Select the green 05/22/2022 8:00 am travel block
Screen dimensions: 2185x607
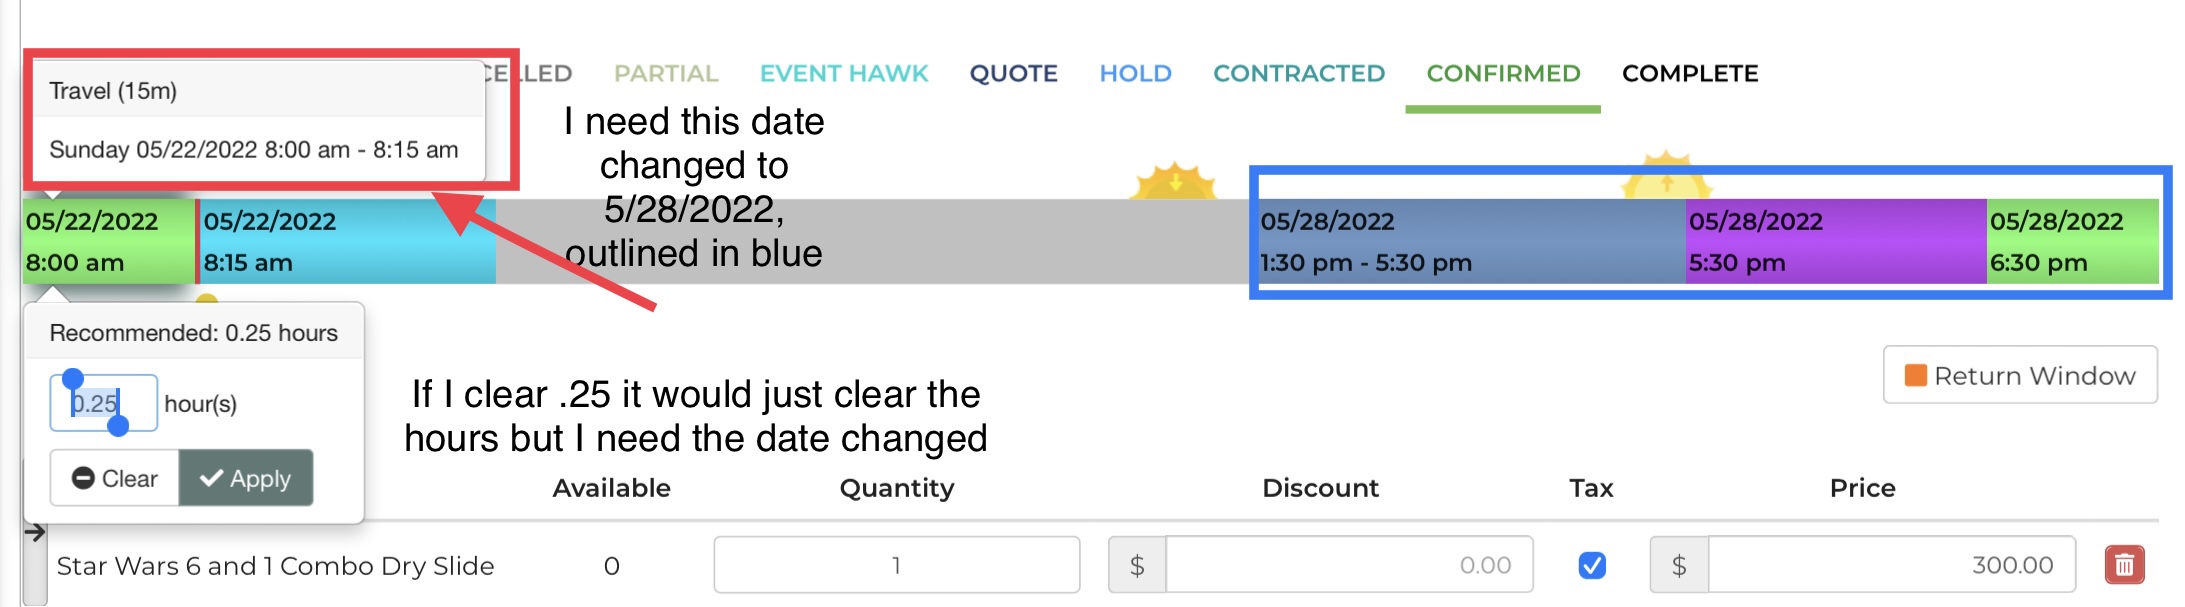pos(108,242)
